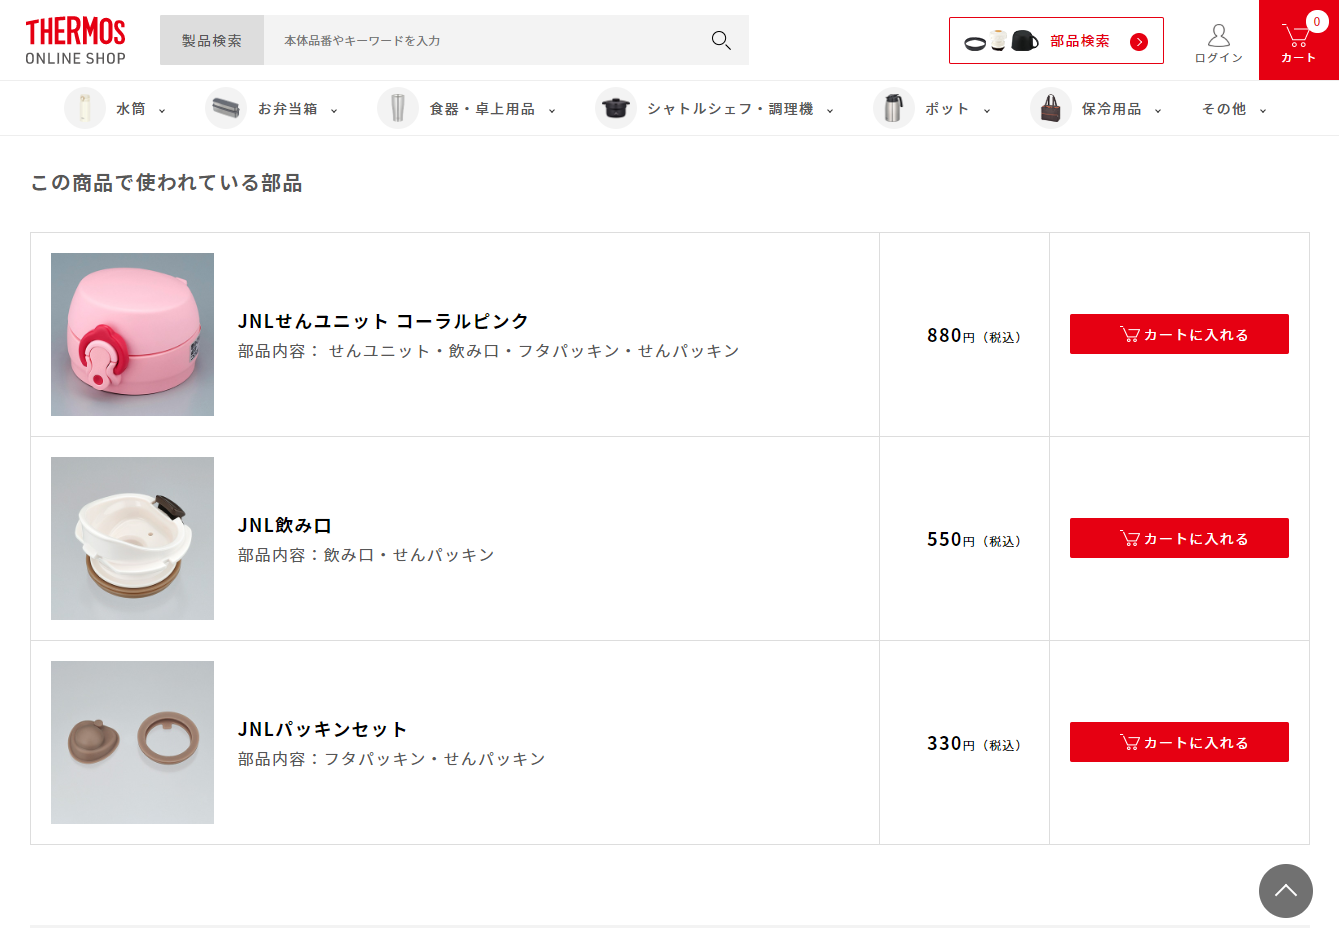Click the 880円 price
Viewport: 1339px width, 928px height.
pyautogui.click(x=974, y=336)
